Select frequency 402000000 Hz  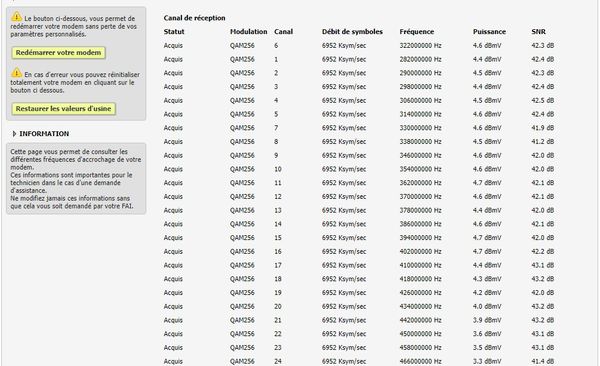[x=421, y=252]
